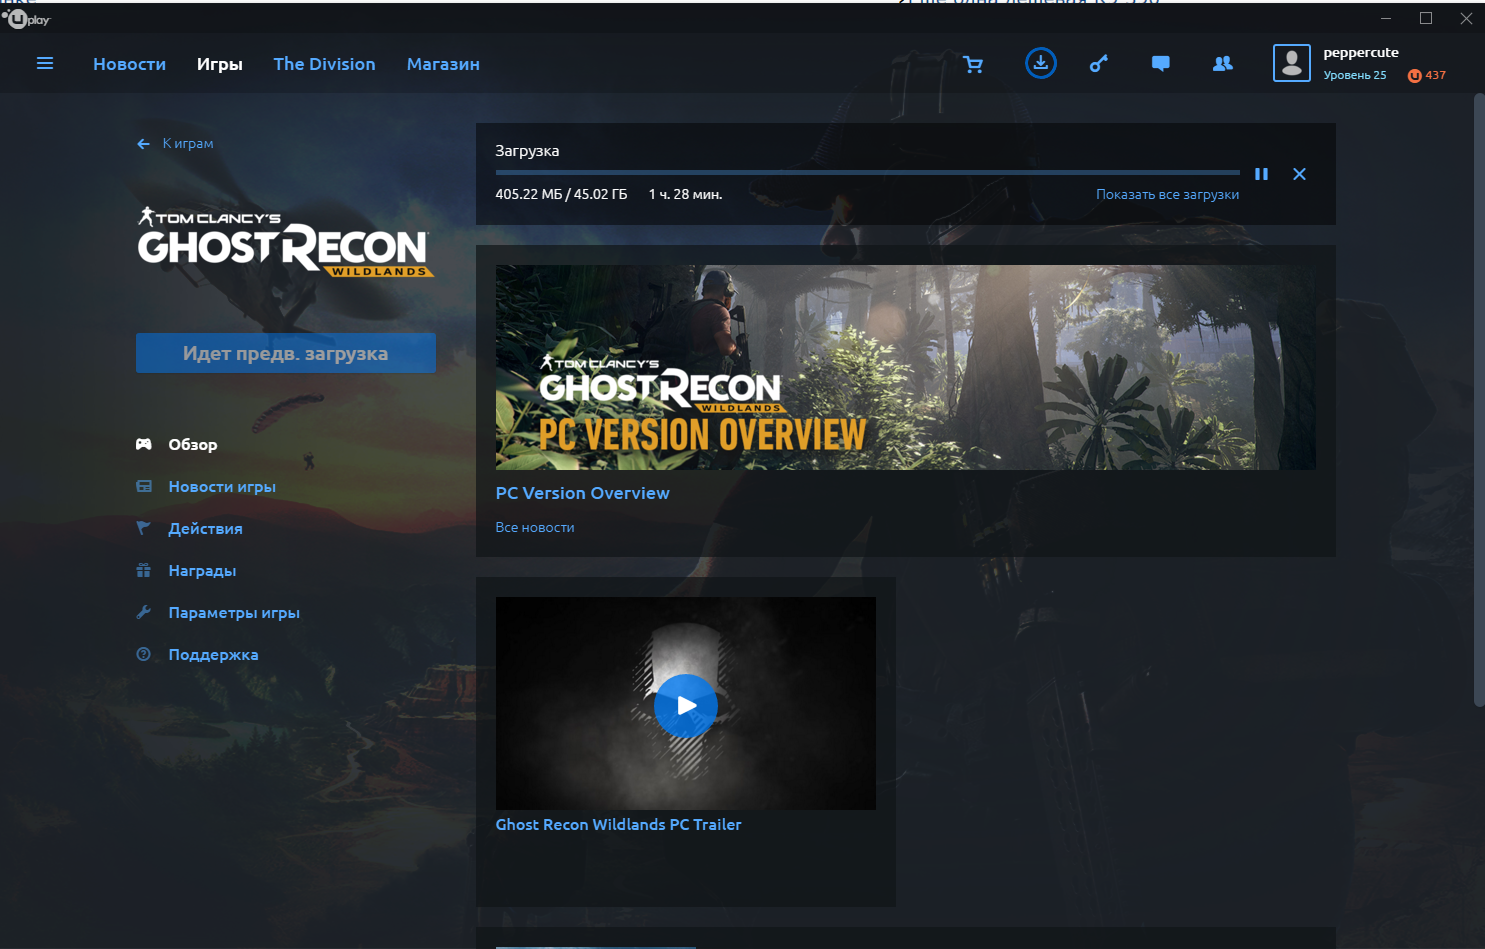Screen dimensions: 1485x949
Task: Click the 405.22 МБ / 45.02 ГБ text
Action: coord(561,195)
